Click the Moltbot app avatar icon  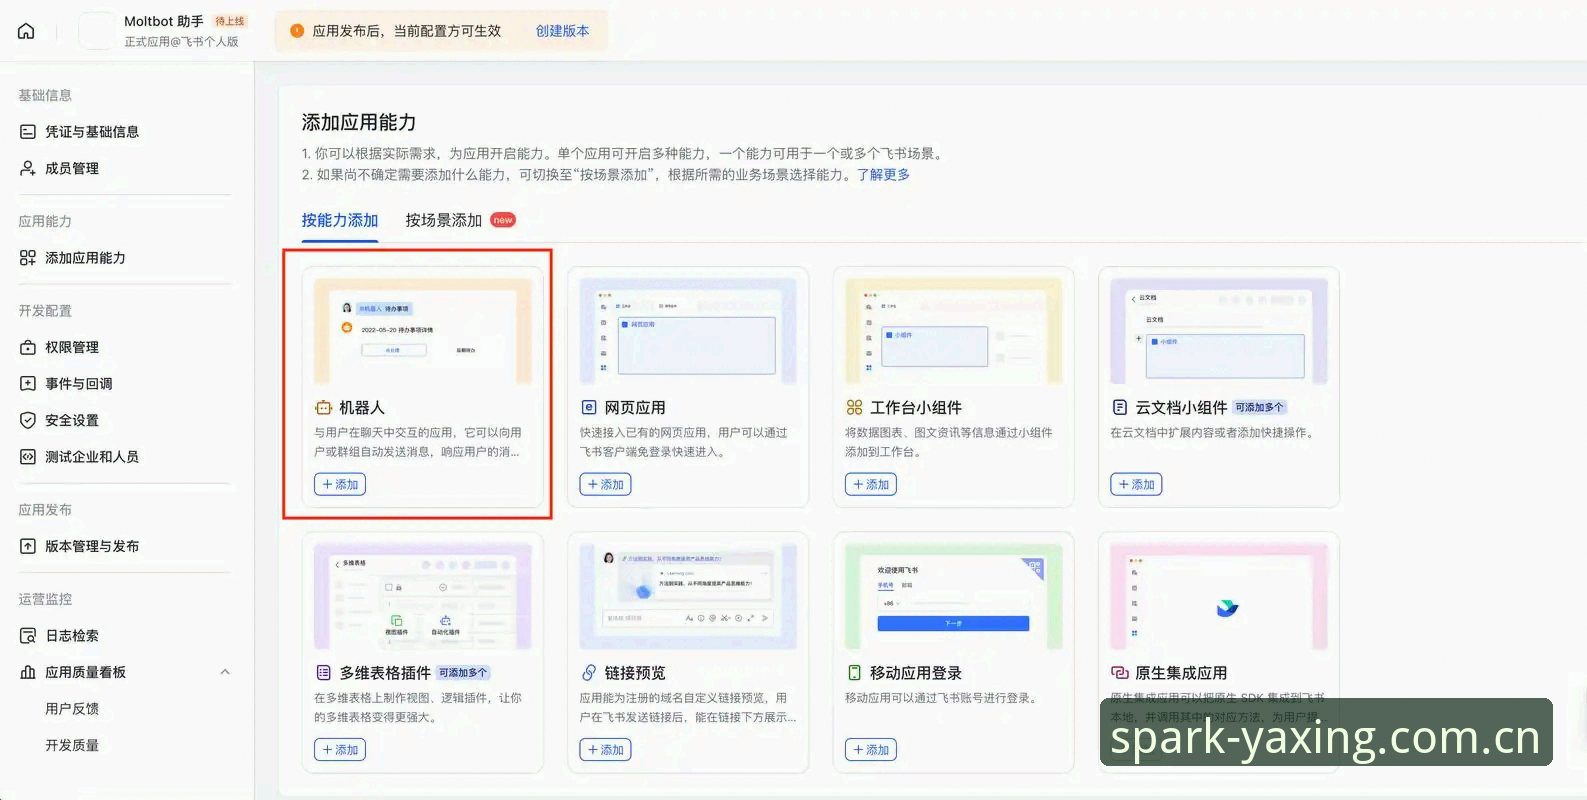[96, 31]
